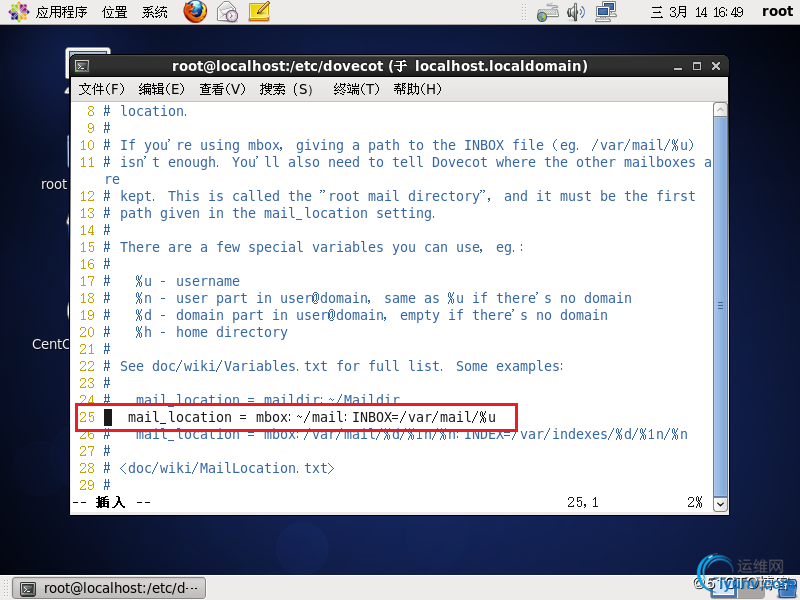Open the 文件(F) menu in terminal

[102, 89]
